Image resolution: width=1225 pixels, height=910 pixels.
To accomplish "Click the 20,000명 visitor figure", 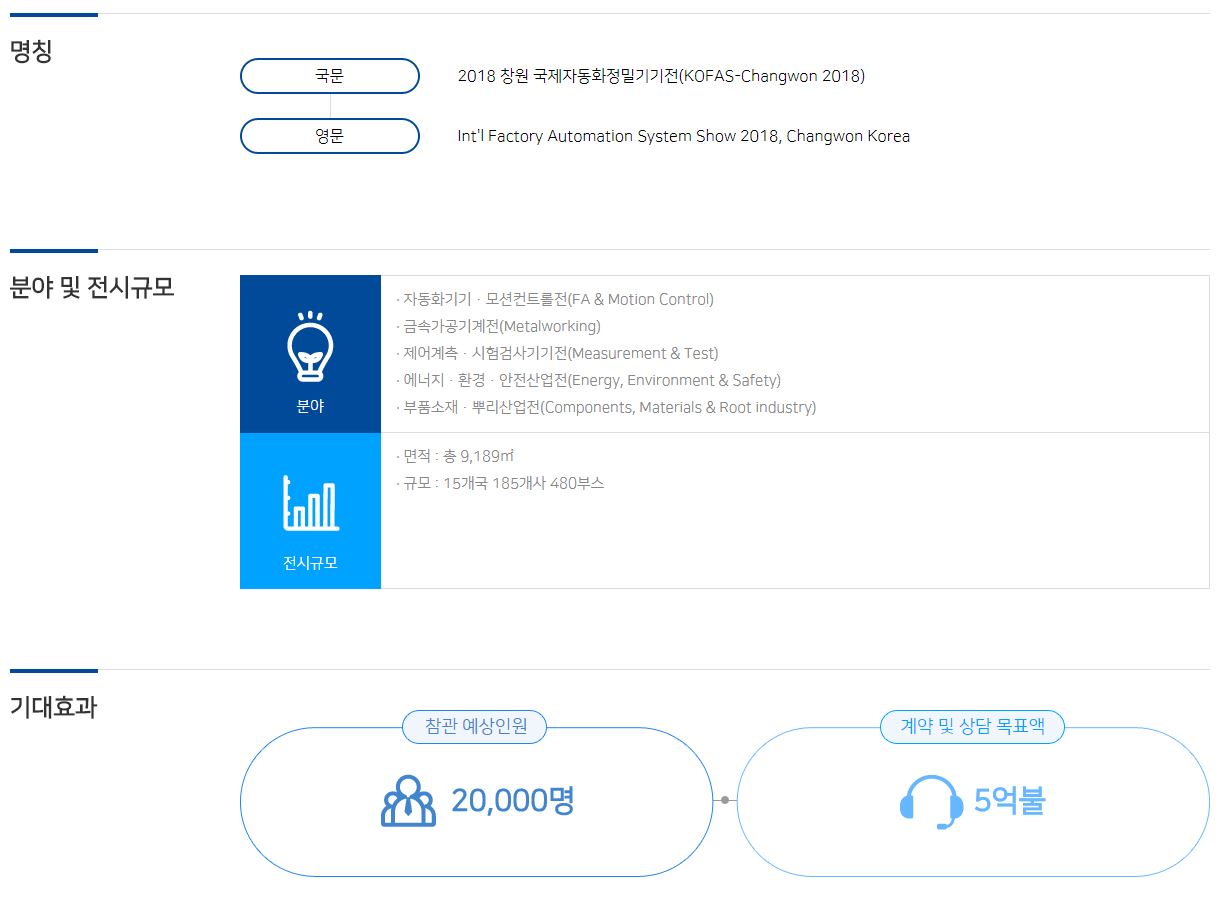I will pyautogui.click(x=513, y=800).
